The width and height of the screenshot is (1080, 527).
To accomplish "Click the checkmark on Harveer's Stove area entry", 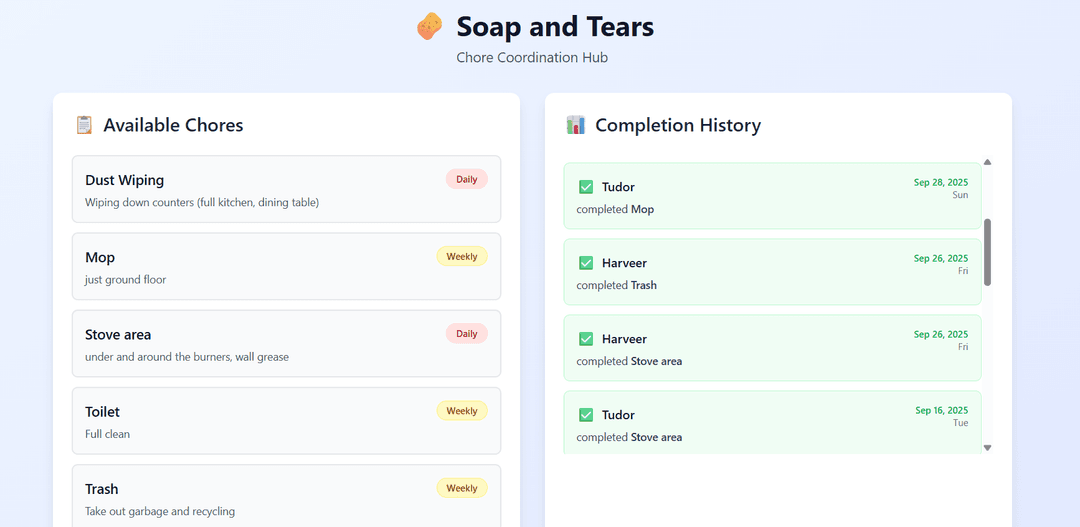I will (586, 339).
